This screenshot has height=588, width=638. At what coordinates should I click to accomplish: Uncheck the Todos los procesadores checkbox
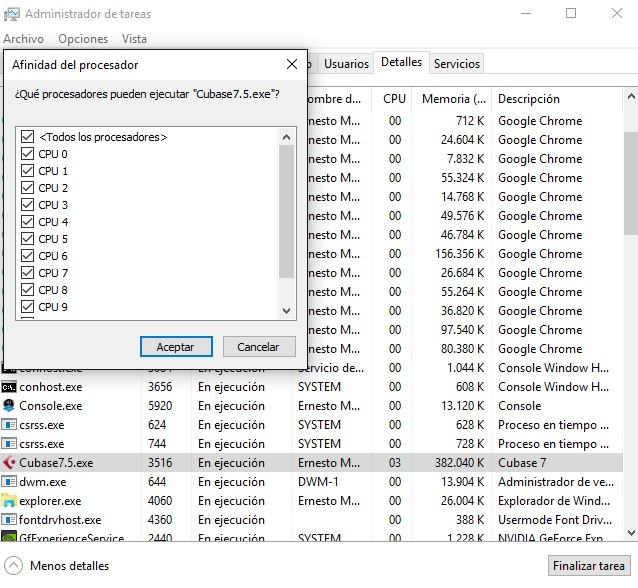(28, 137)
